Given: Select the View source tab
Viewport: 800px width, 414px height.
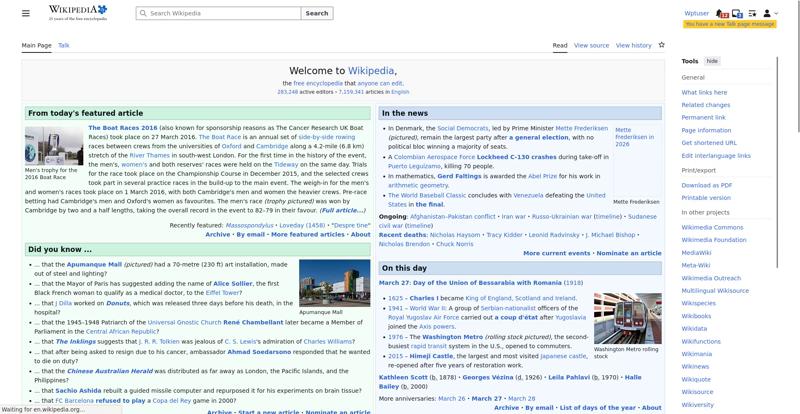Looking at the screenshot, I should pyautogui.click(x=592, y=45).
